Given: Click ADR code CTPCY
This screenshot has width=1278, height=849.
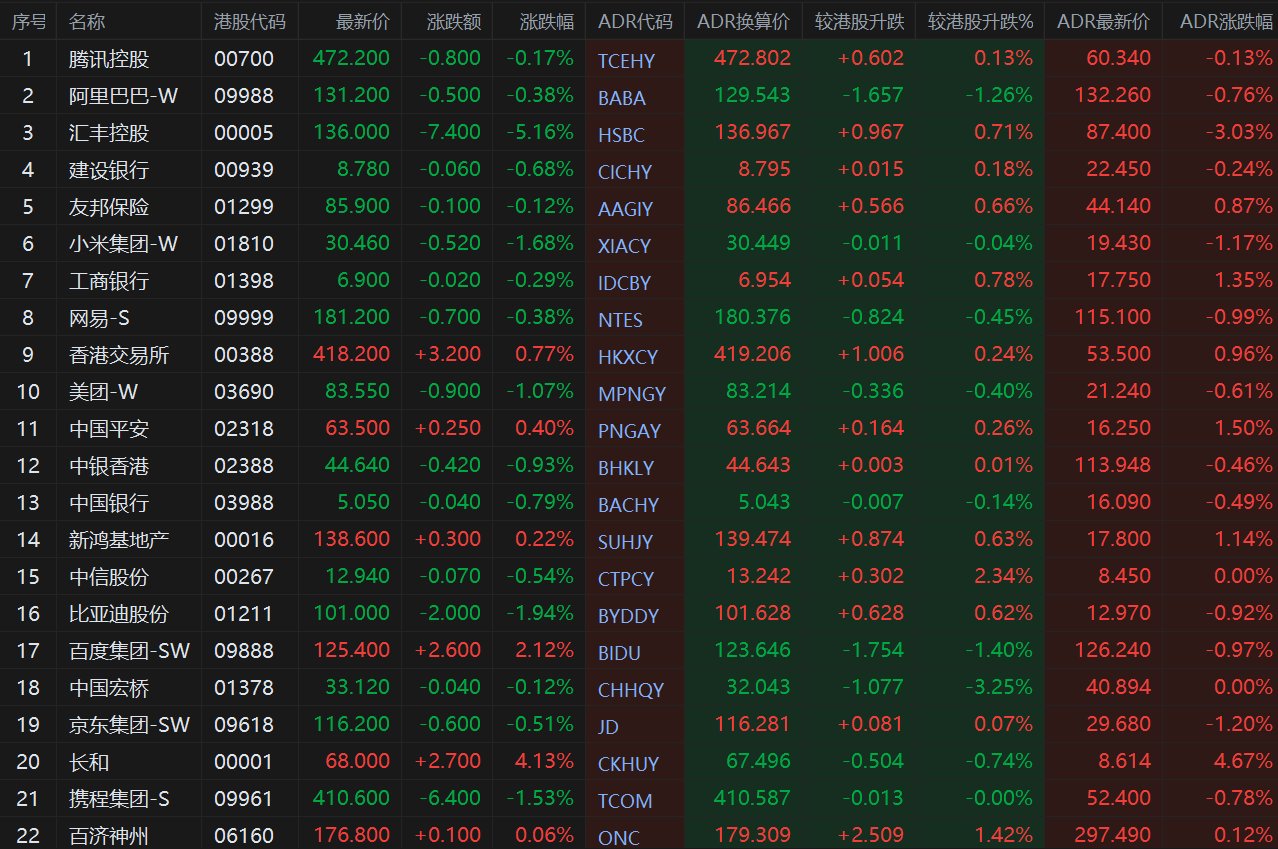Looking at the screenshot, I should 626,579.
